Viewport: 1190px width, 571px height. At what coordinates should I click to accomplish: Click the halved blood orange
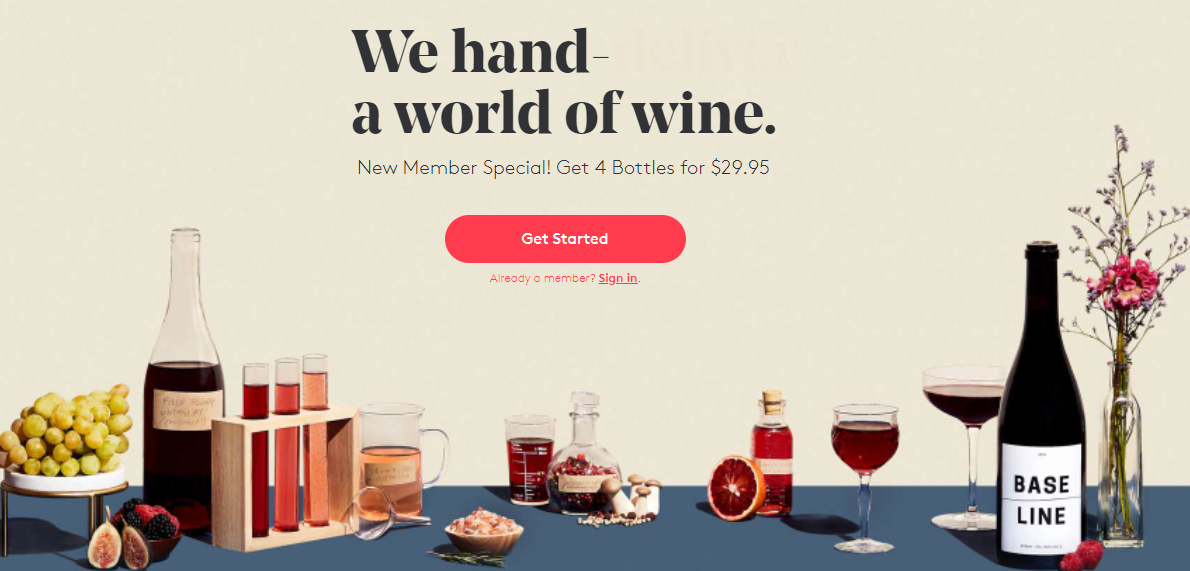pos(735,487)
